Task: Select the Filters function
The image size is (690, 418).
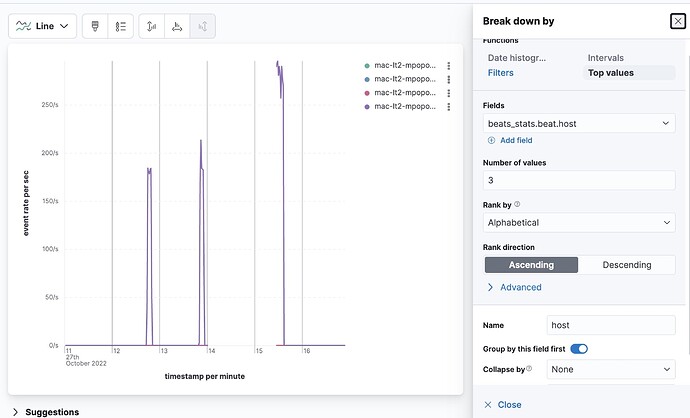Action: [x=500, y=73]
